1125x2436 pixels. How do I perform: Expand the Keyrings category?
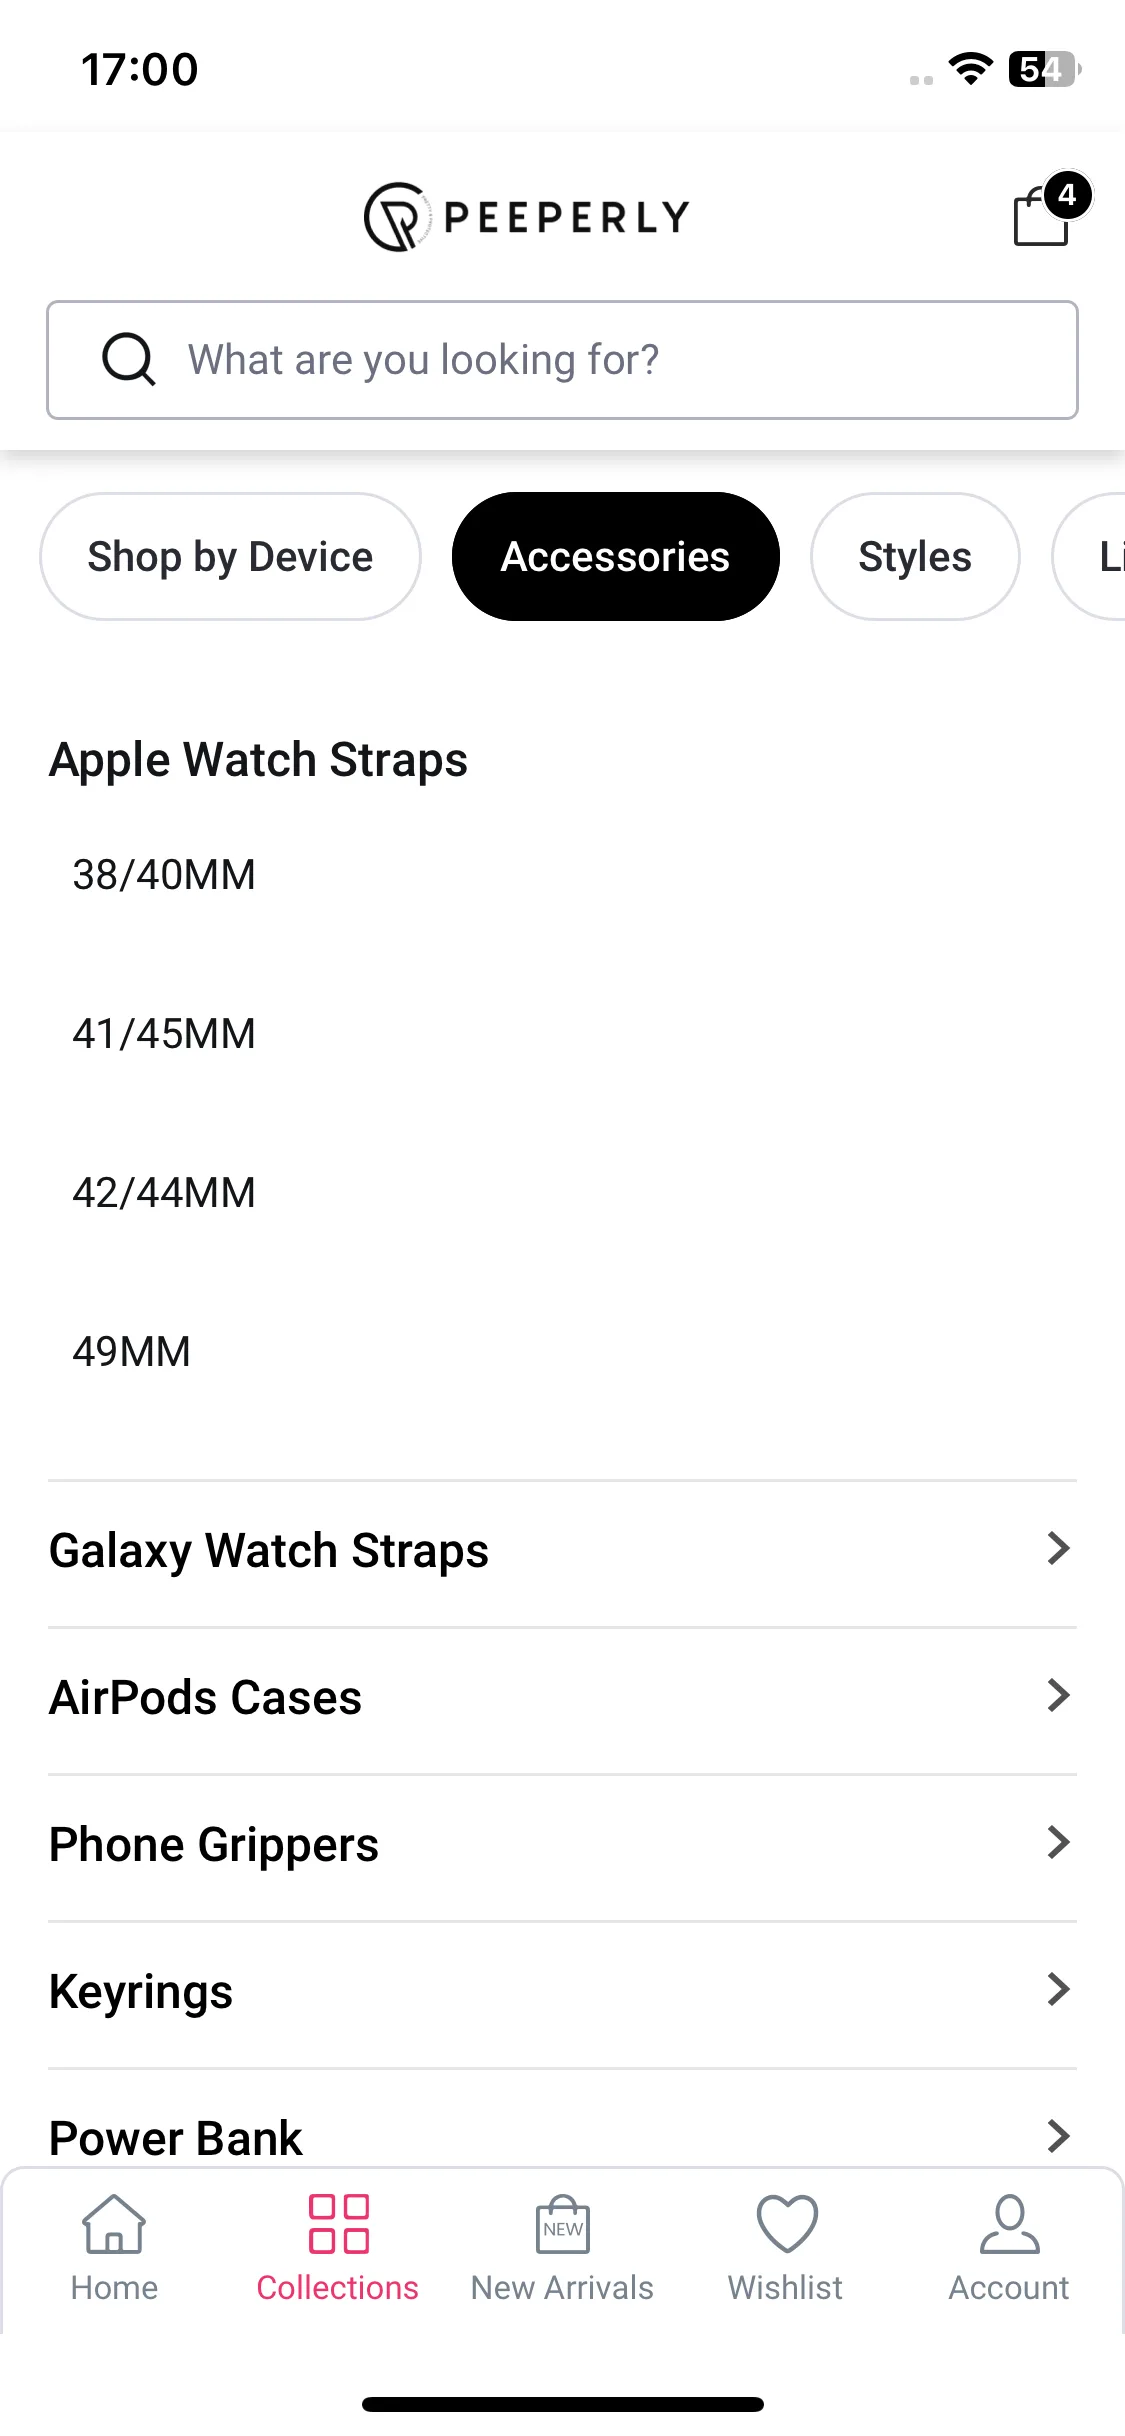click(x=562, y=1990)
